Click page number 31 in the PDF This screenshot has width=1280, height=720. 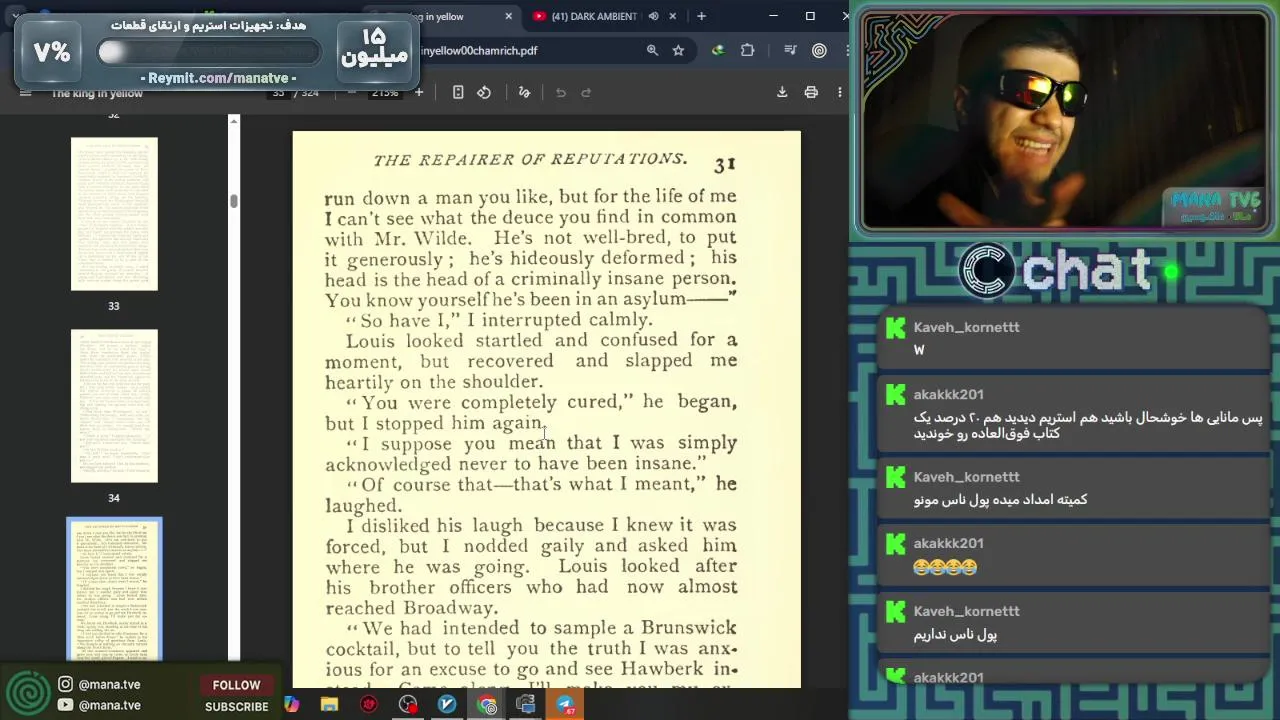pyautogui.click(x=725, y=164)
